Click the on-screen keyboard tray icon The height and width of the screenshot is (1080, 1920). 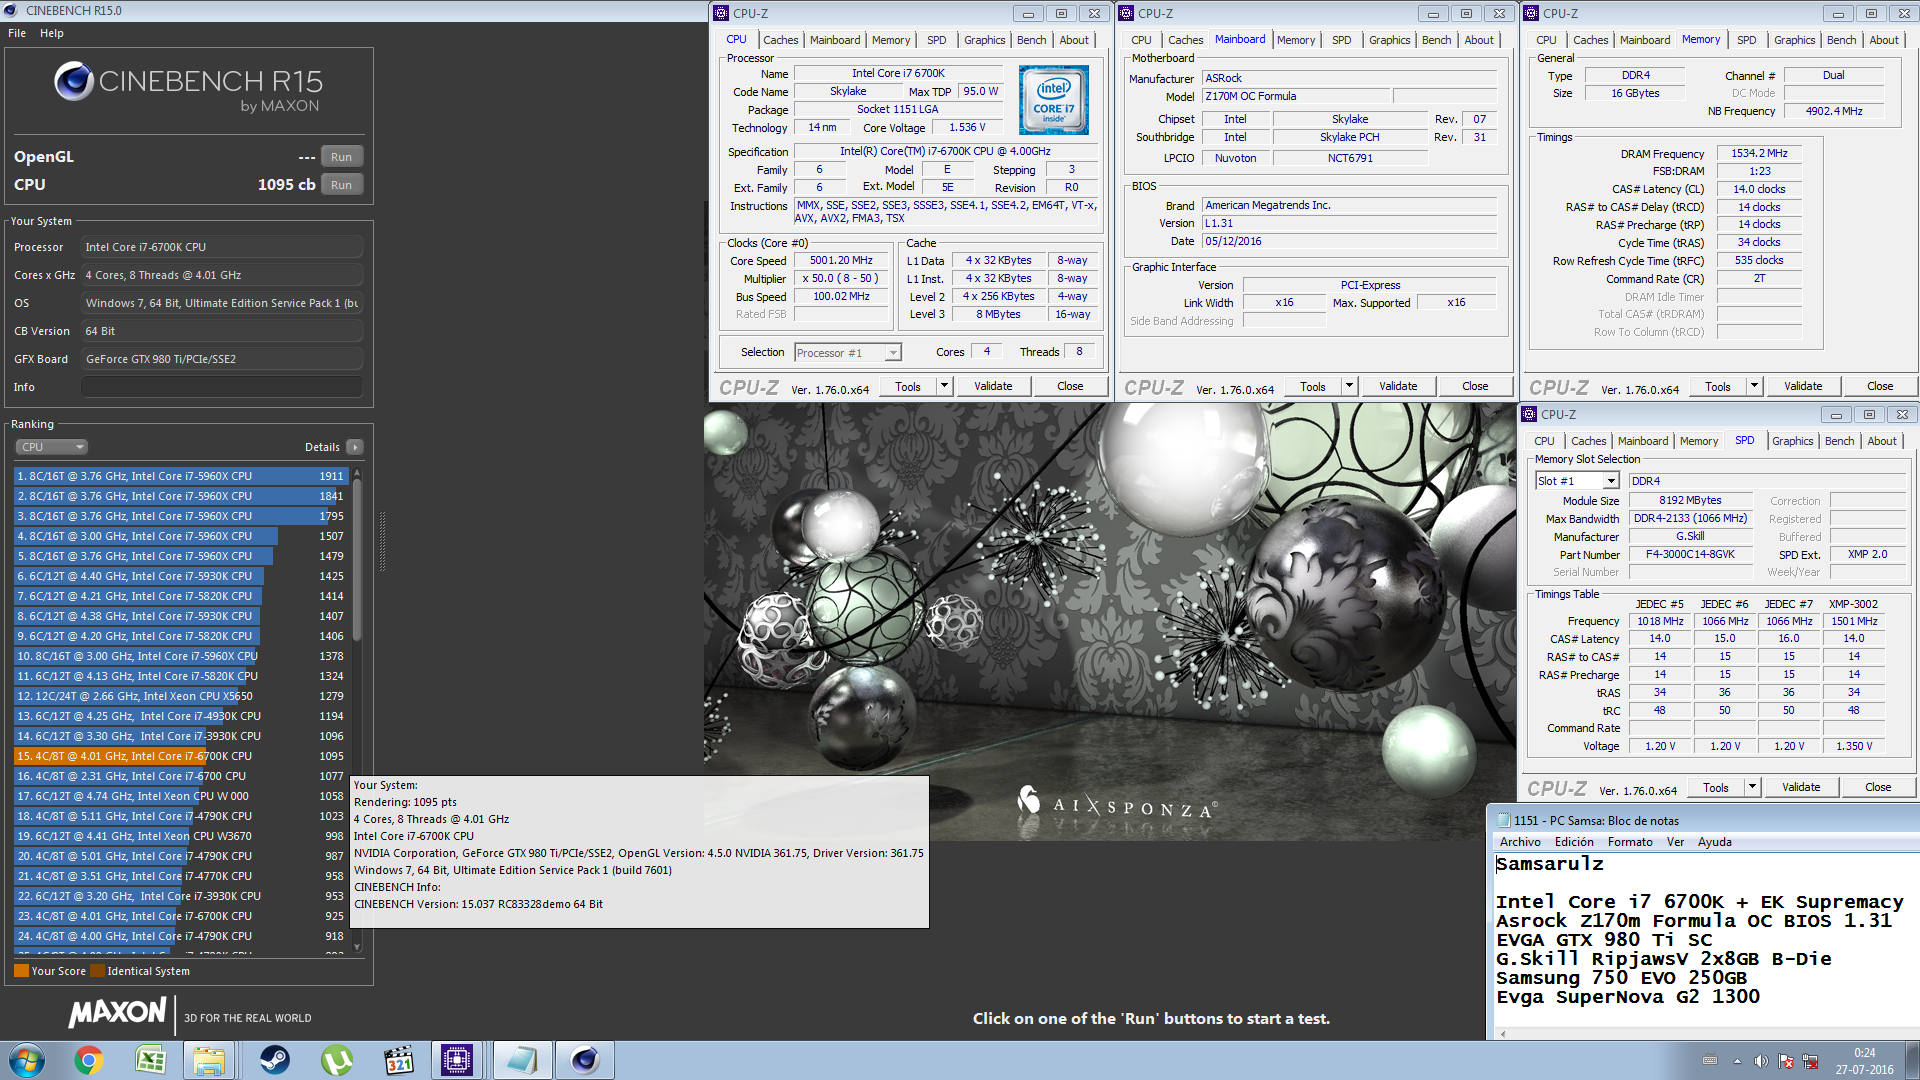pyautogui.click(x=1710, y=1061)
